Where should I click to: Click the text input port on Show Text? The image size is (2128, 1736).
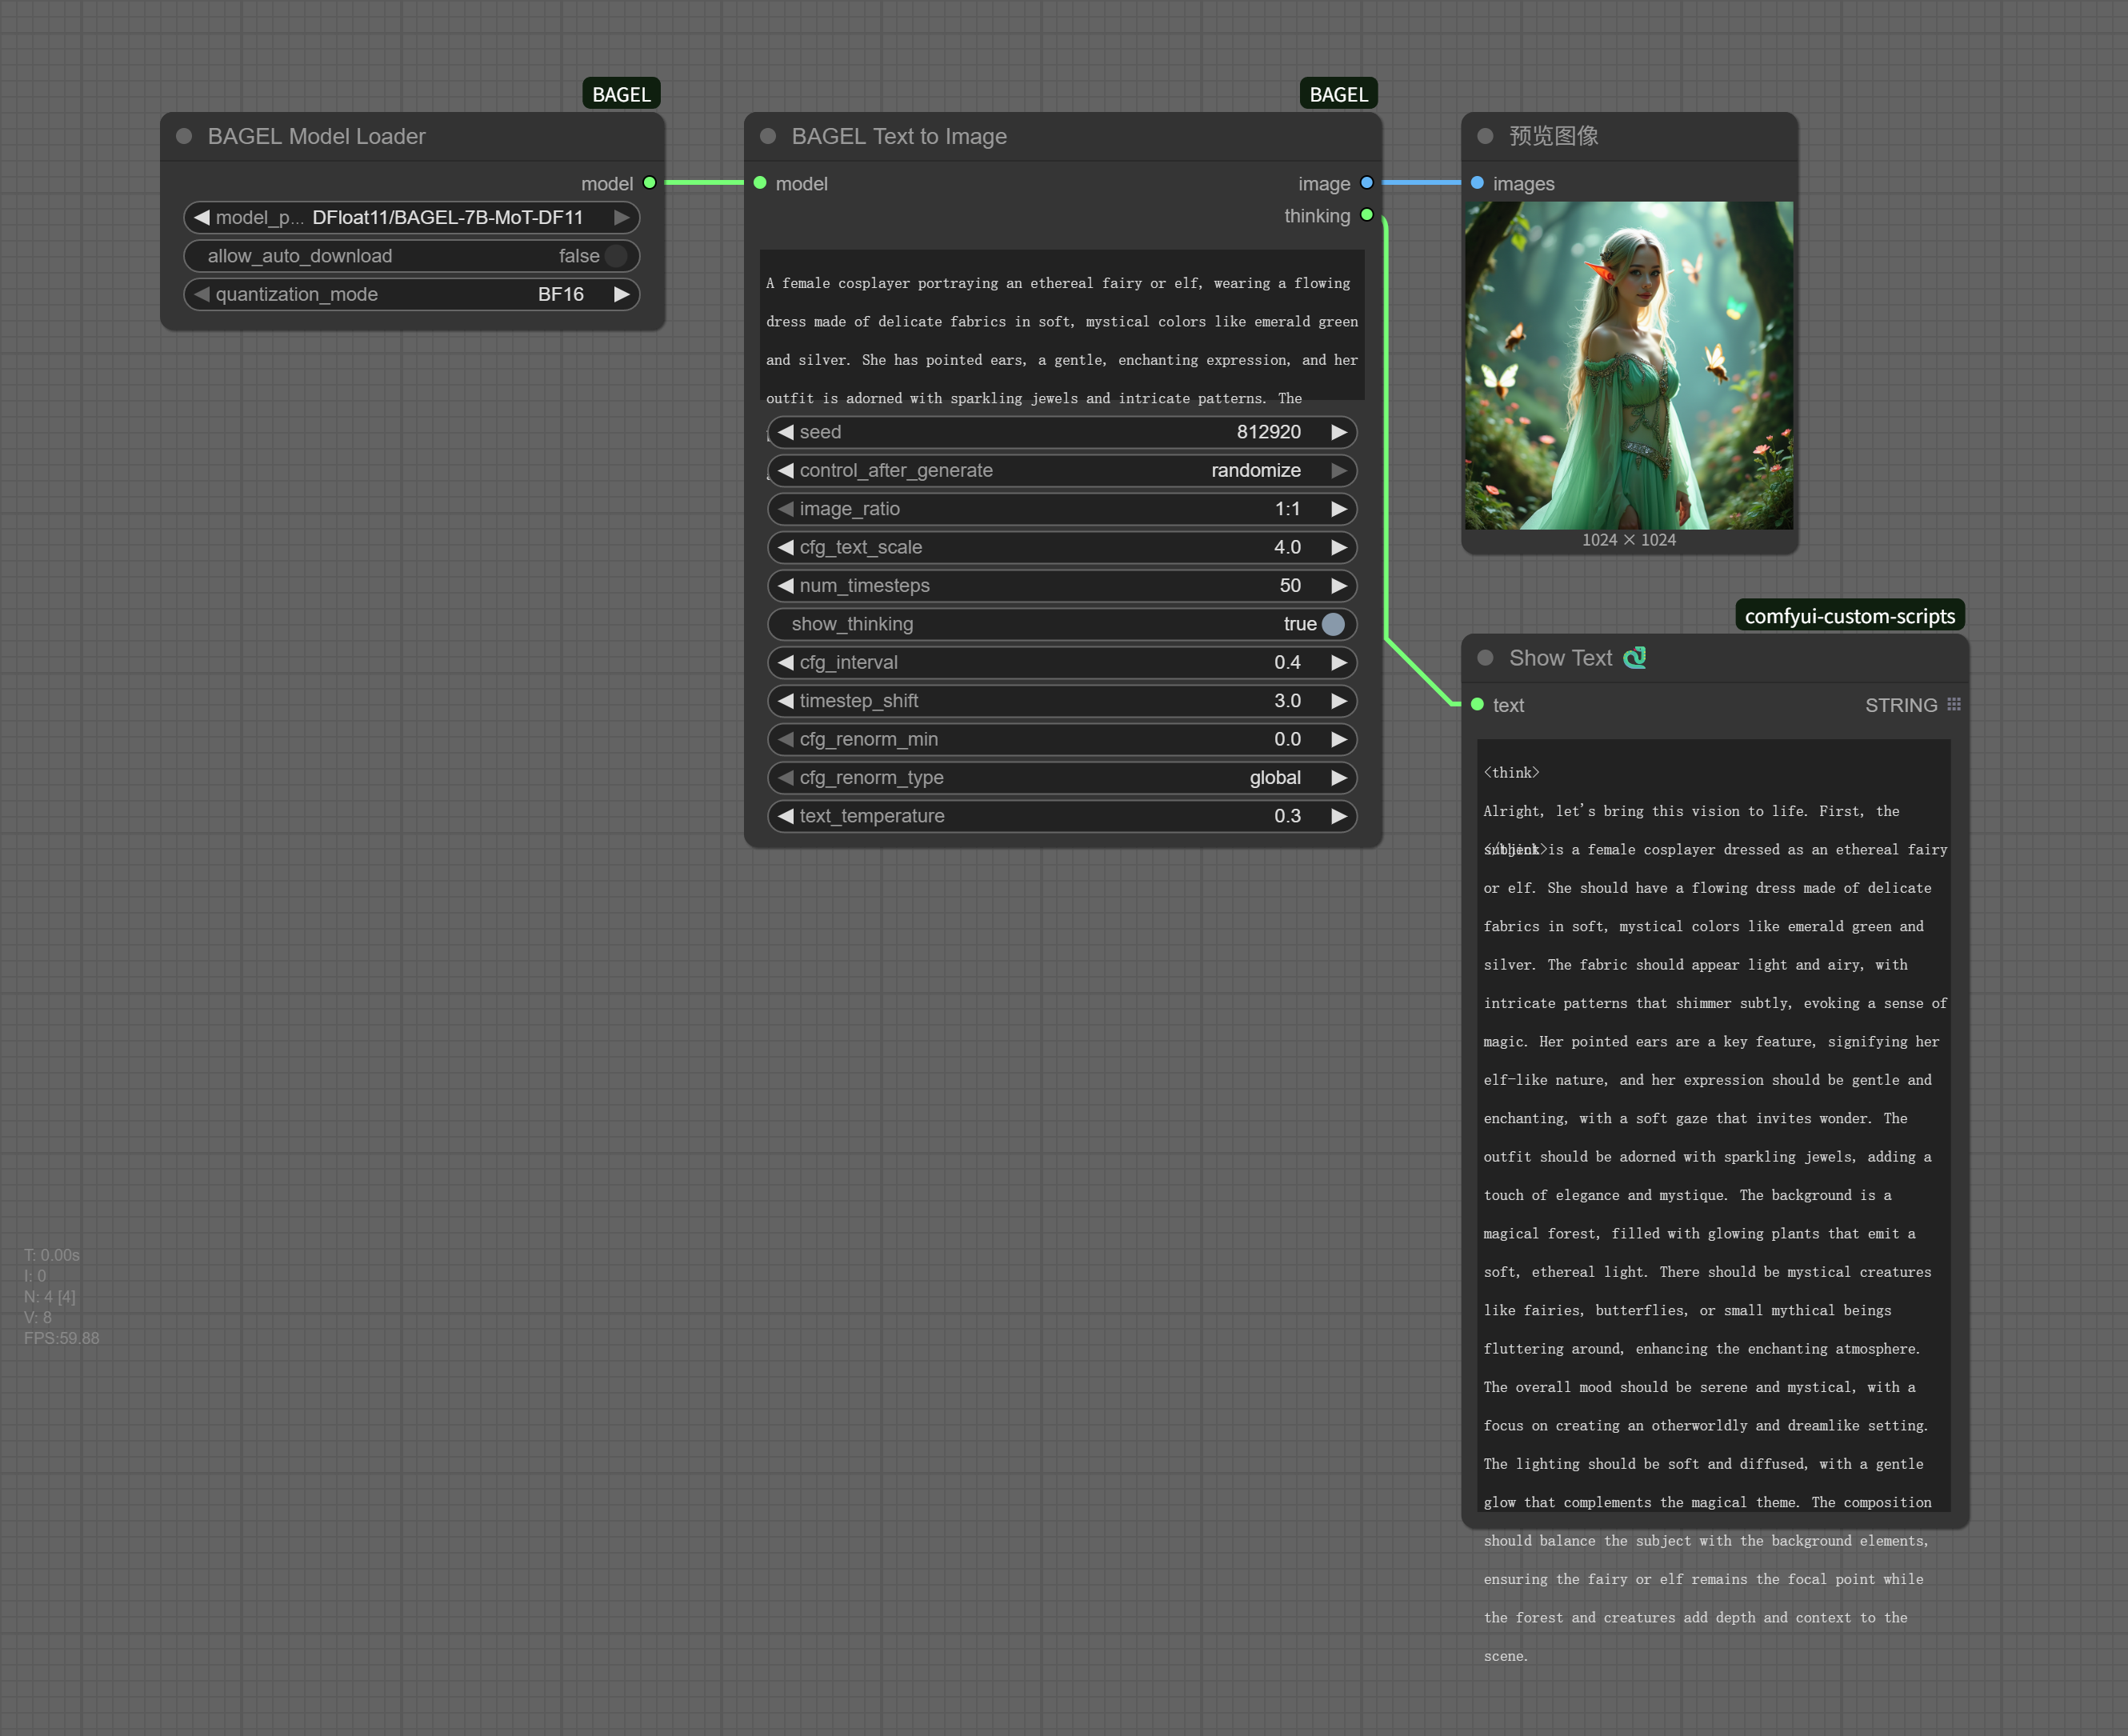click(1477, 705)
